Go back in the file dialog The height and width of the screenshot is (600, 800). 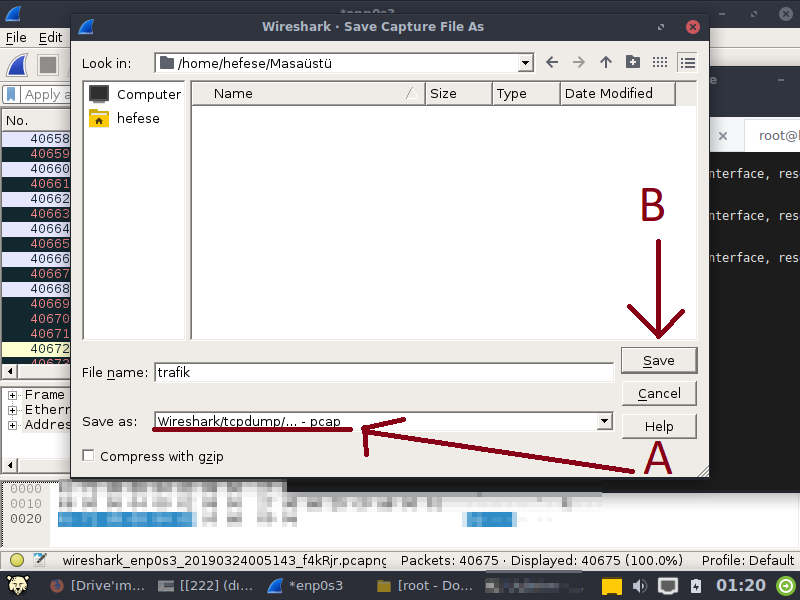tap(552, 63)
